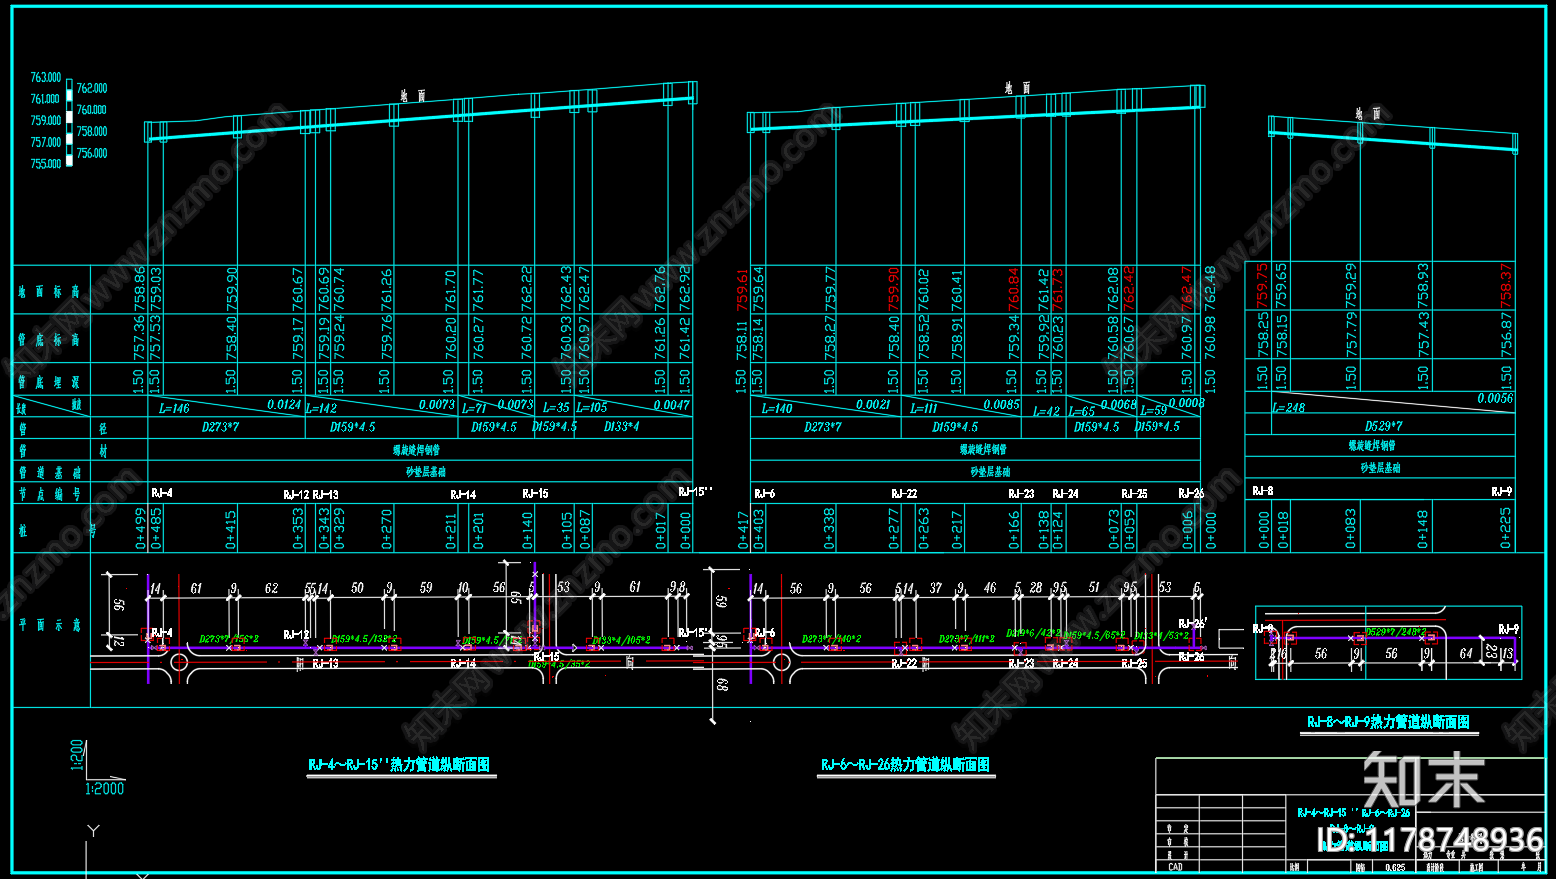Select the length value 'L=71'
1556x879 pixels.
(474, 408)
